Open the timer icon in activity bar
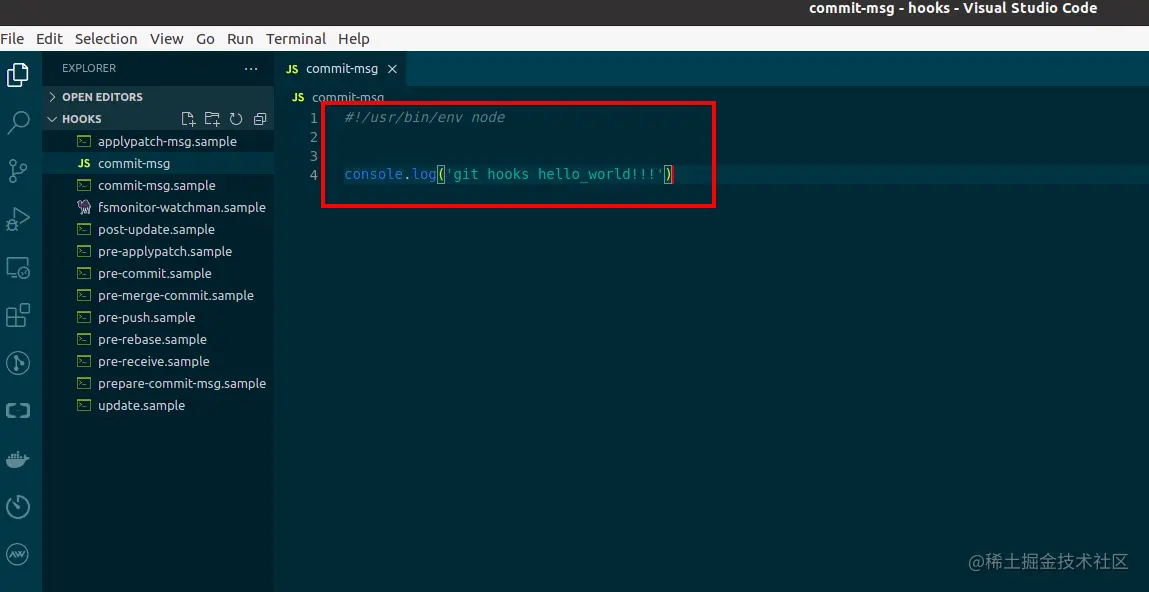 (18, 506)
